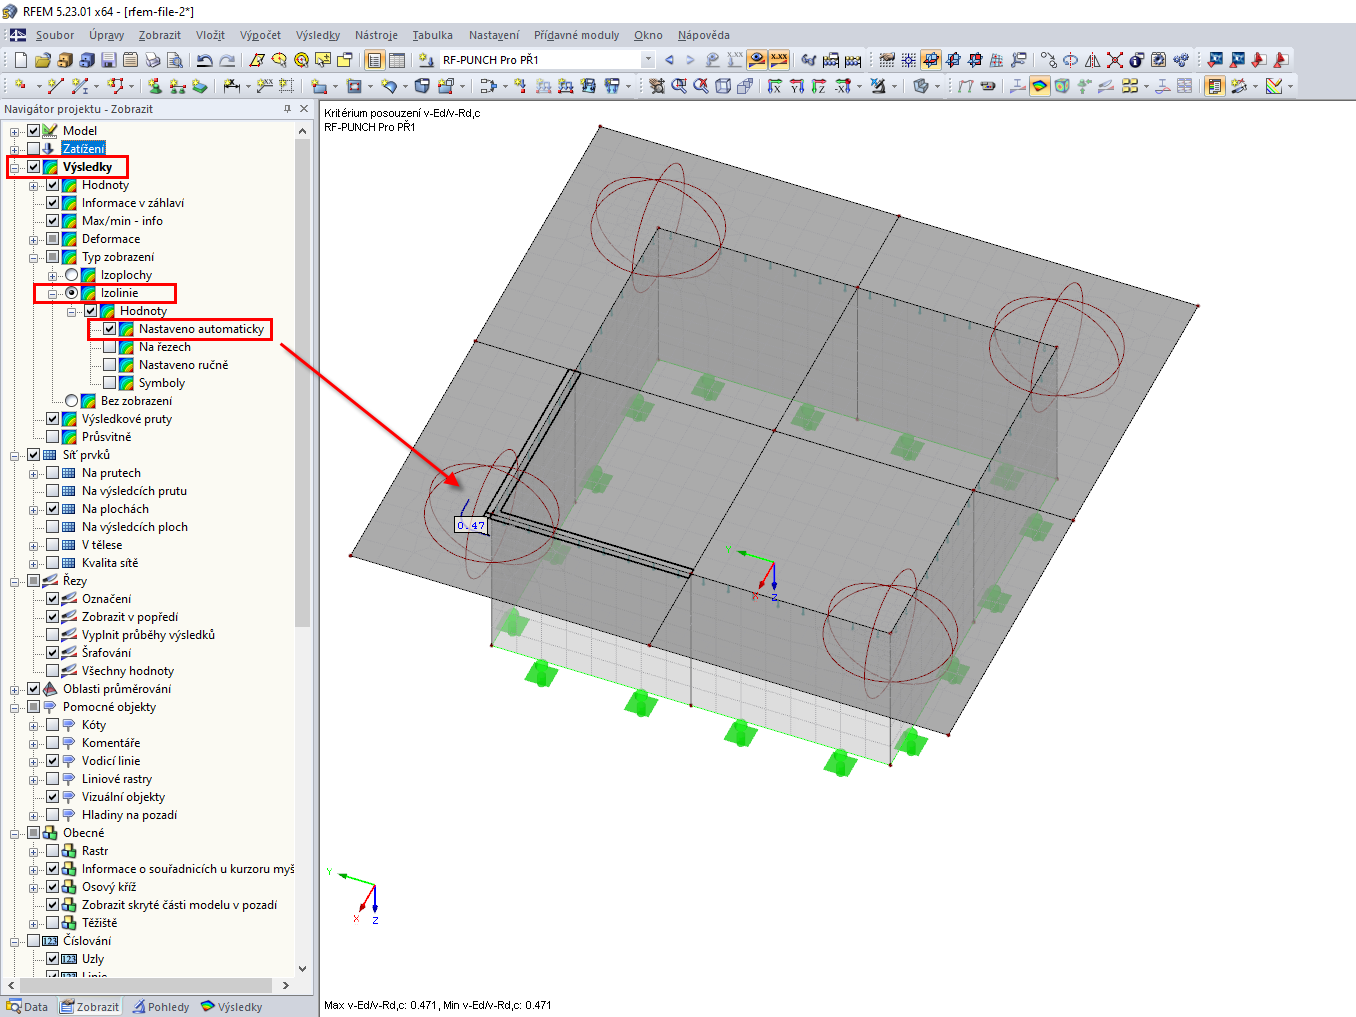
Task: Click the view in Z direction icon
Action: pos(819,86)
